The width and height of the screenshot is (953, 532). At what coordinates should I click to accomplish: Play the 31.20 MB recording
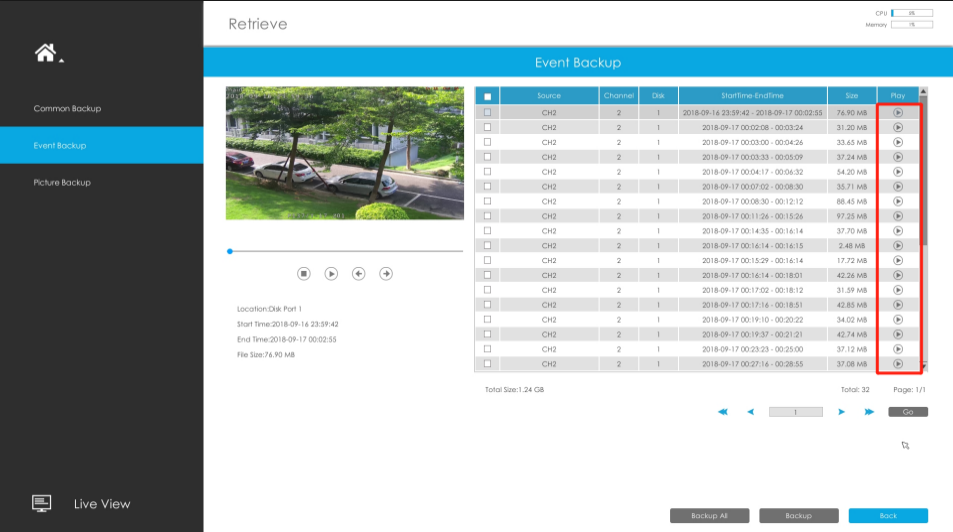(x=898, y=127)
